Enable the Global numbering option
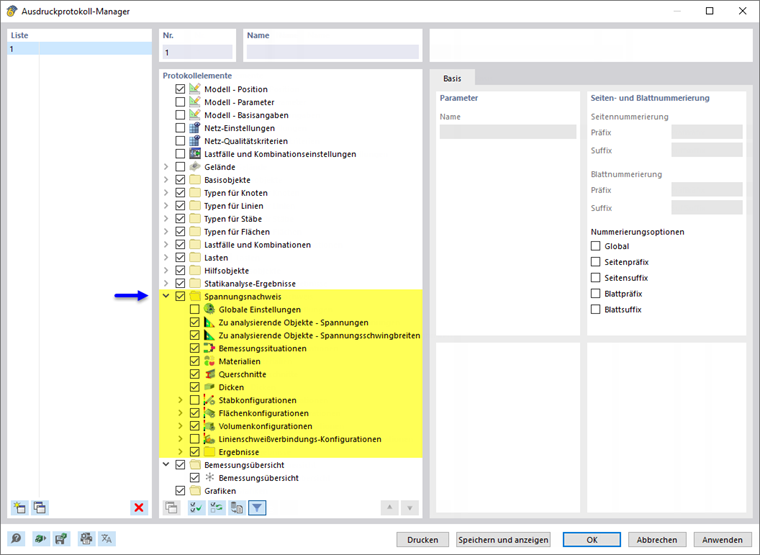Viewport: 760px width, 555px height. [596, 246]
